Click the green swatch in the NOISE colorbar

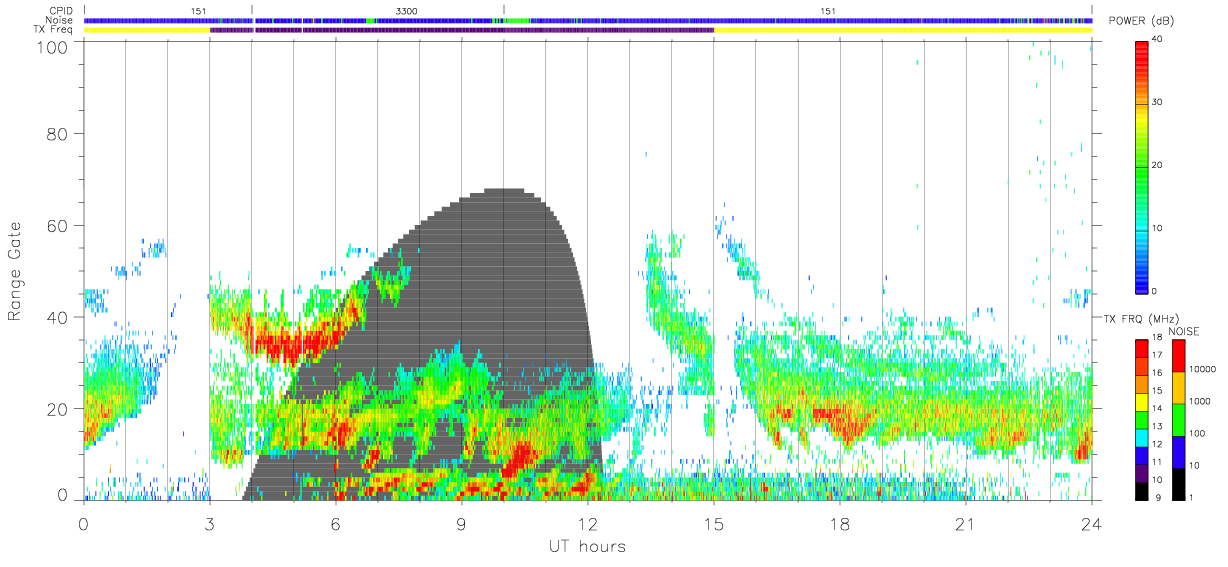pyautogui.click(x=1177, y=419)
